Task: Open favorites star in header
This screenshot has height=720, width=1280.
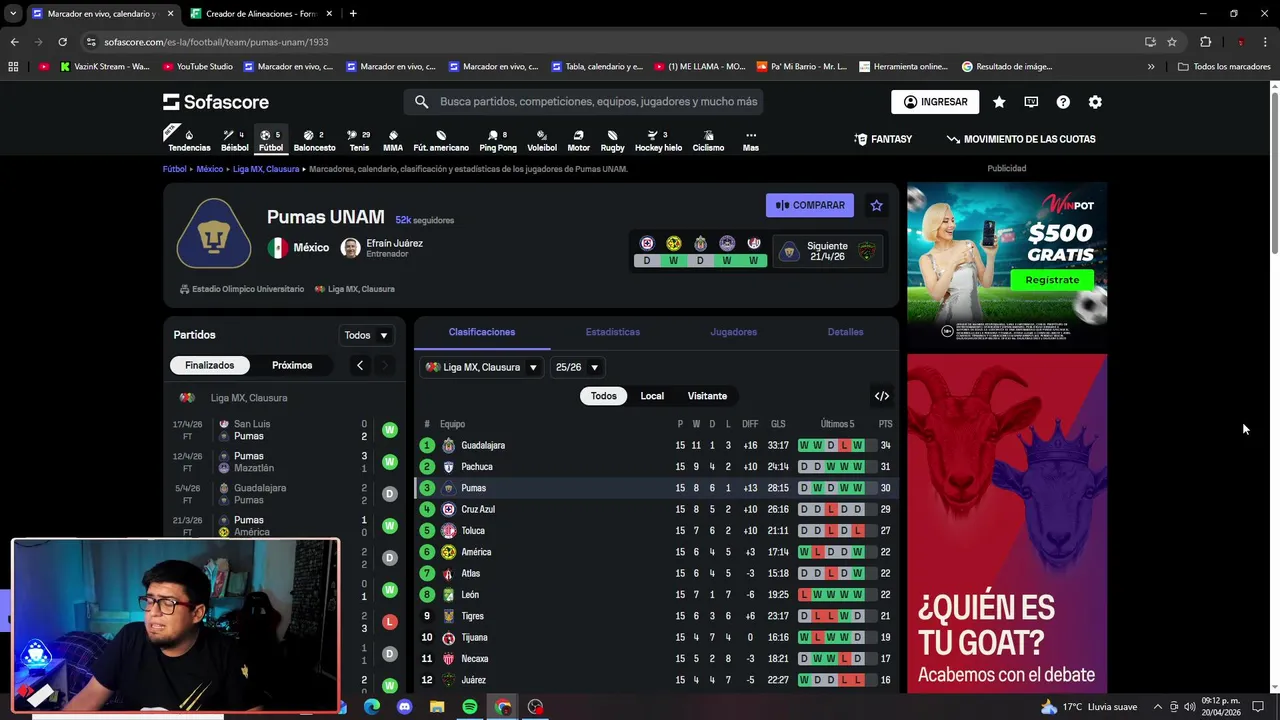Action: (x=999, y=102)
